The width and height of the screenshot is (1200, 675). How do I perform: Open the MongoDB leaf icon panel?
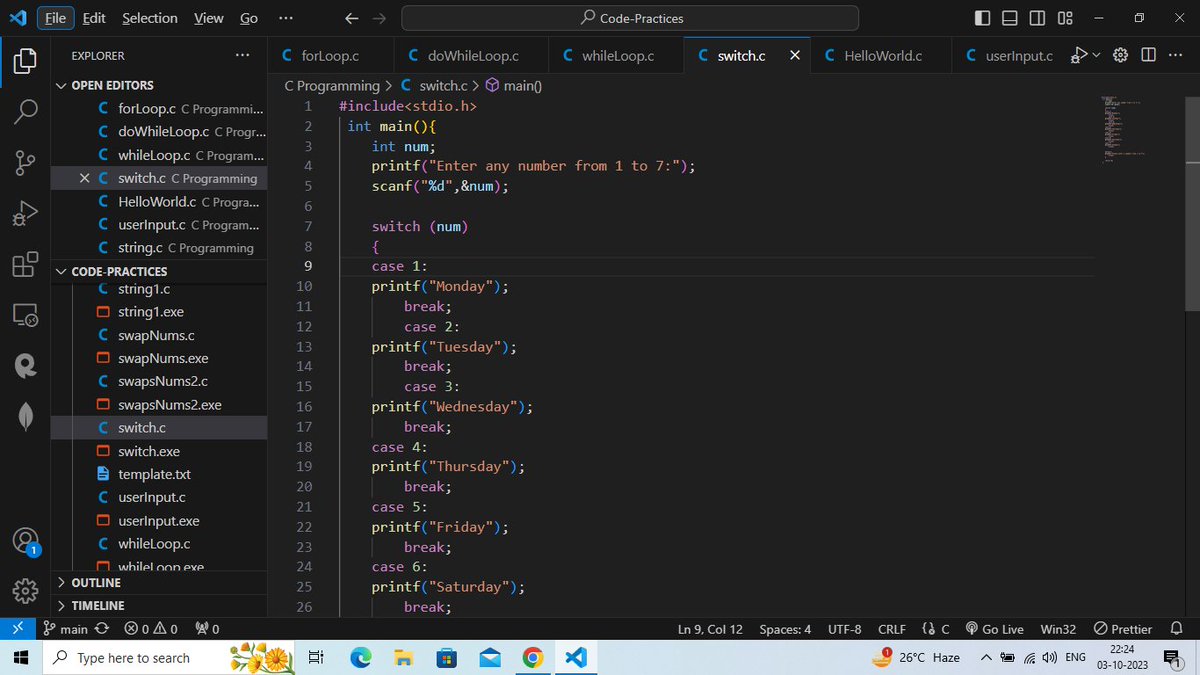point(26,418)
